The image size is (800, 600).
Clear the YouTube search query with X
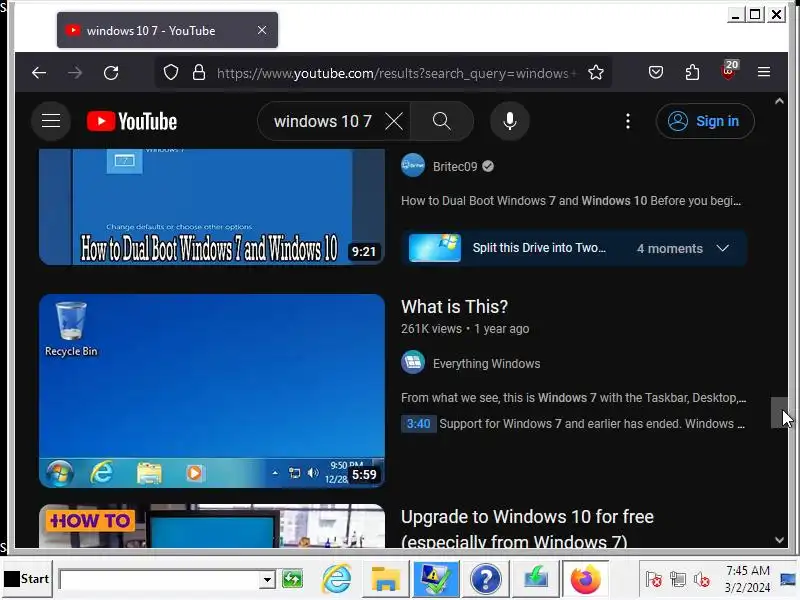(x=394, y=121)
